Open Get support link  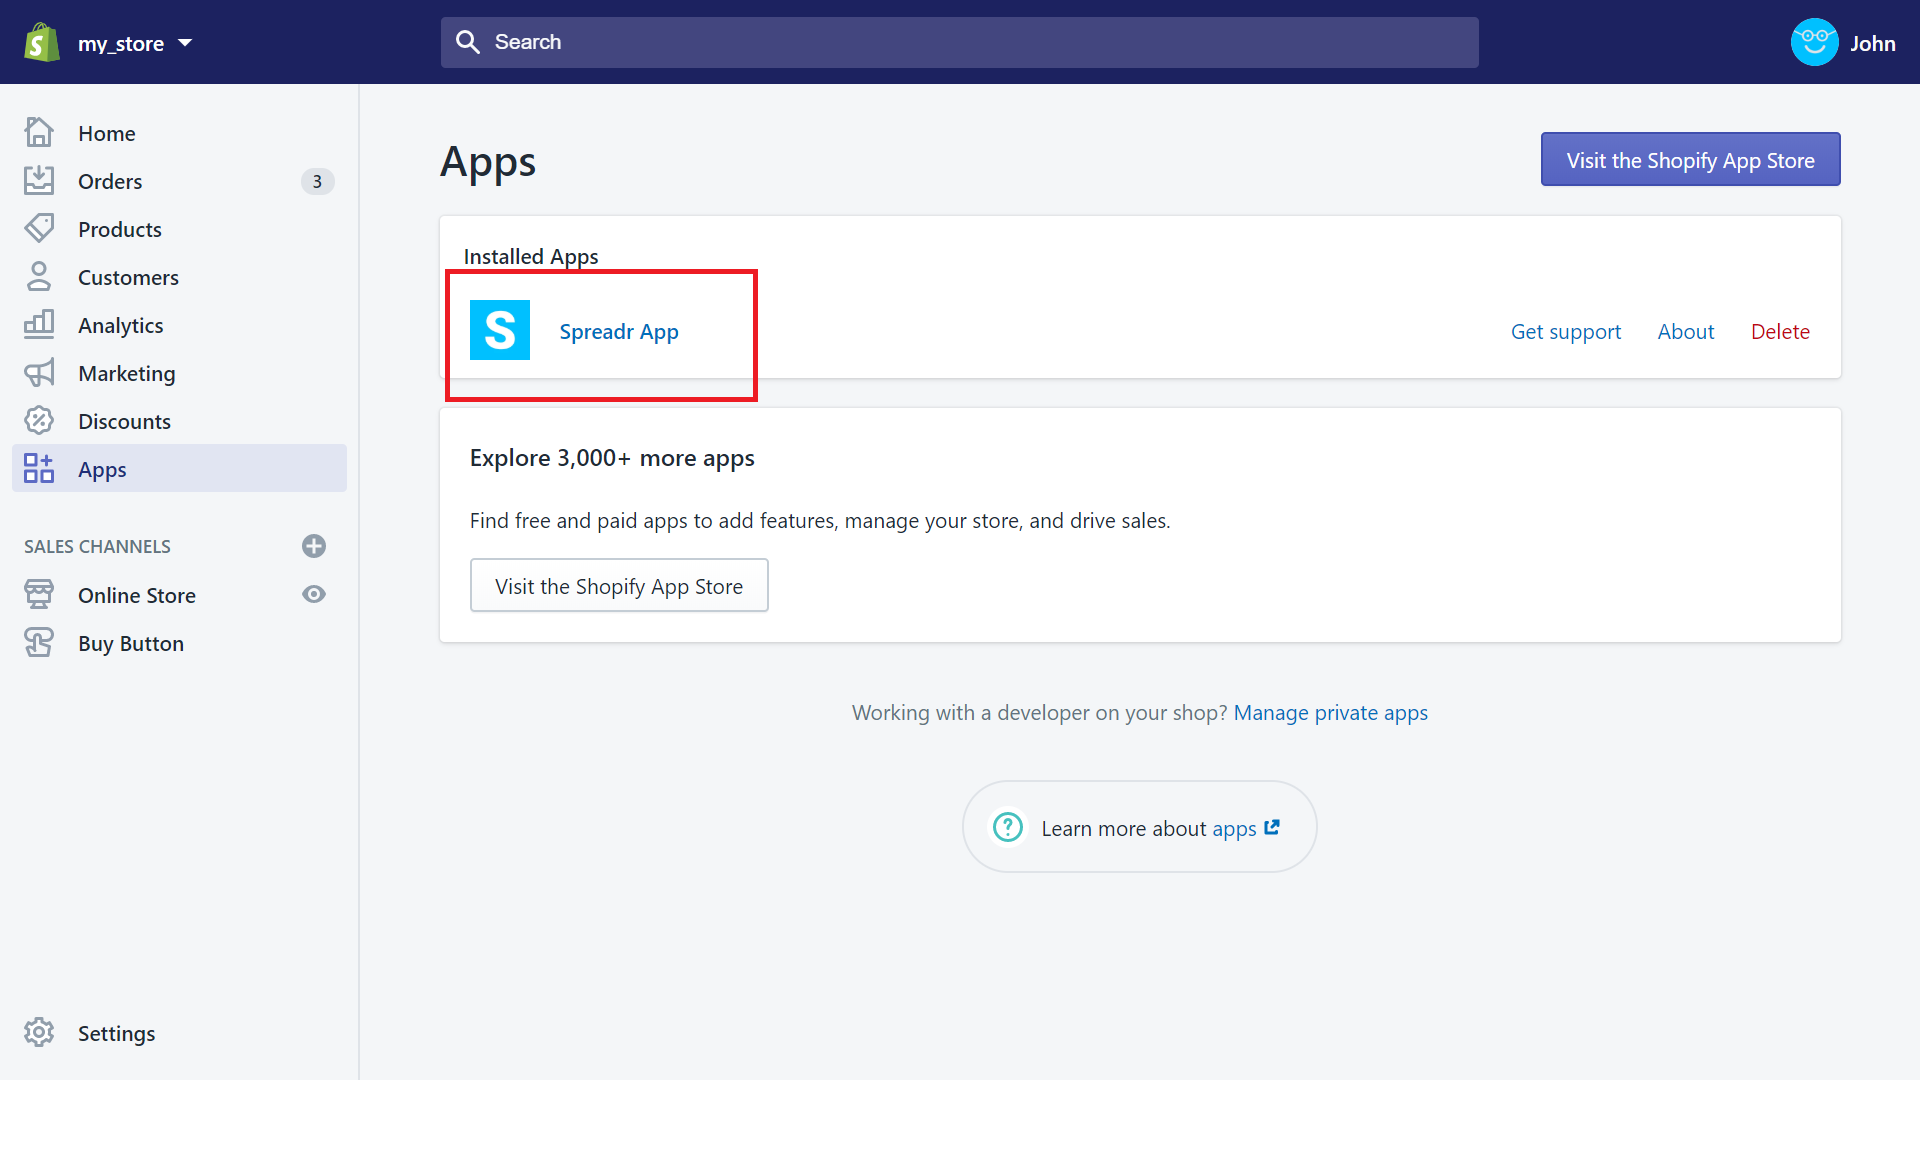[1565, 332]
